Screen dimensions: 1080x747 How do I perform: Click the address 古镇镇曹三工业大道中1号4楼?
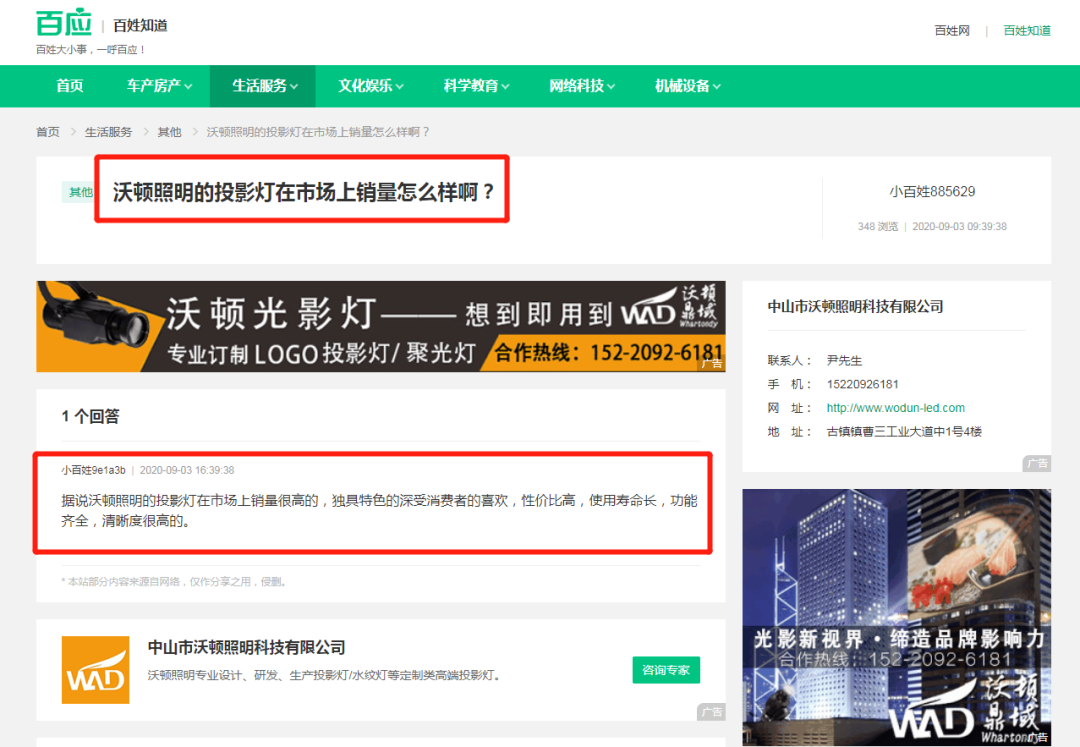[904, 432]
